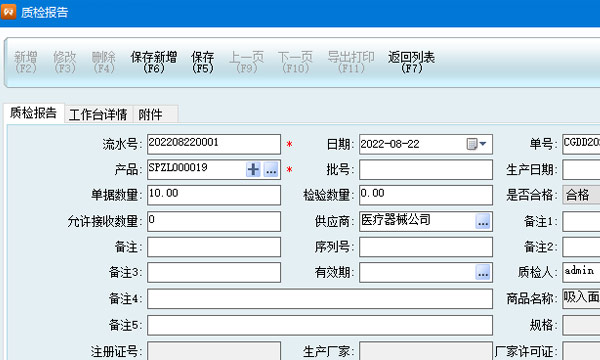600x360 pixels.
Task: Open the 附件 tab
Action: click(x=150, y=114)
